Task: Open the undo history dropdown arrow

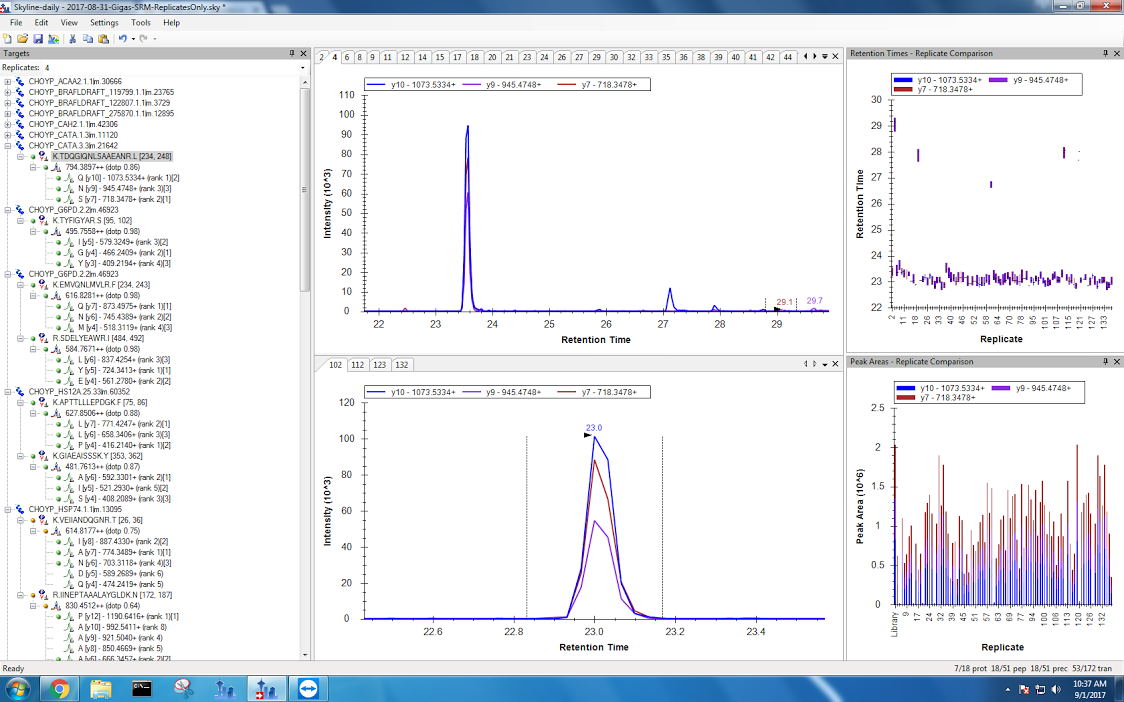Action: pyautogui.click(x=131, y=38)
